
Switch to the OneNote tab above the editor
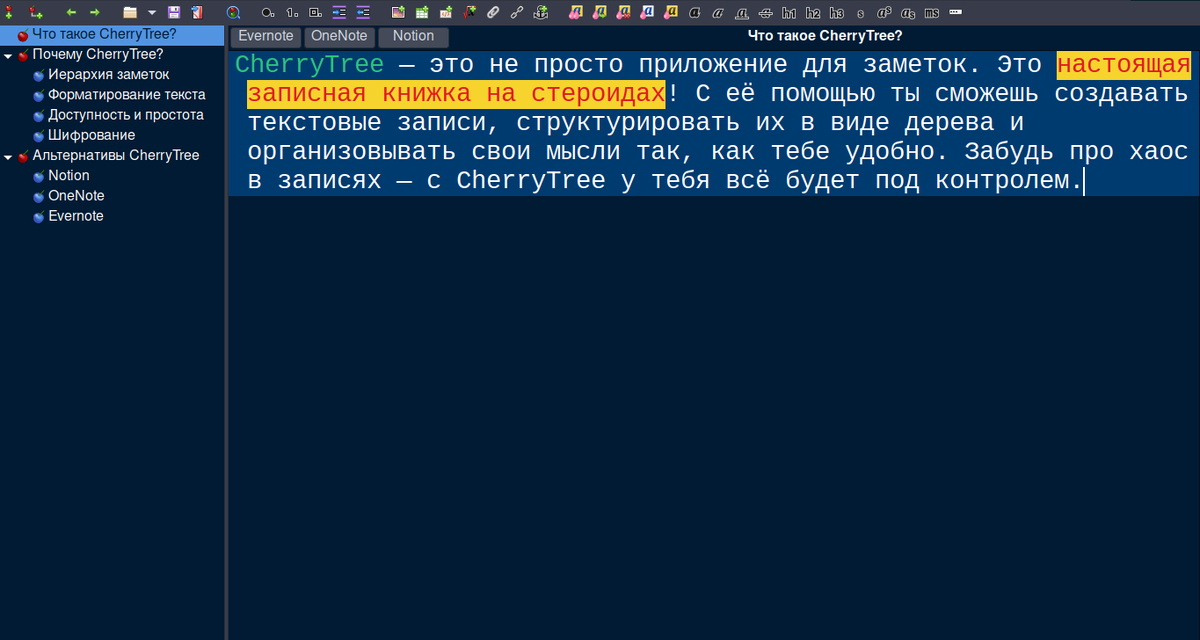pyautogui.click(x=340, y=37)
